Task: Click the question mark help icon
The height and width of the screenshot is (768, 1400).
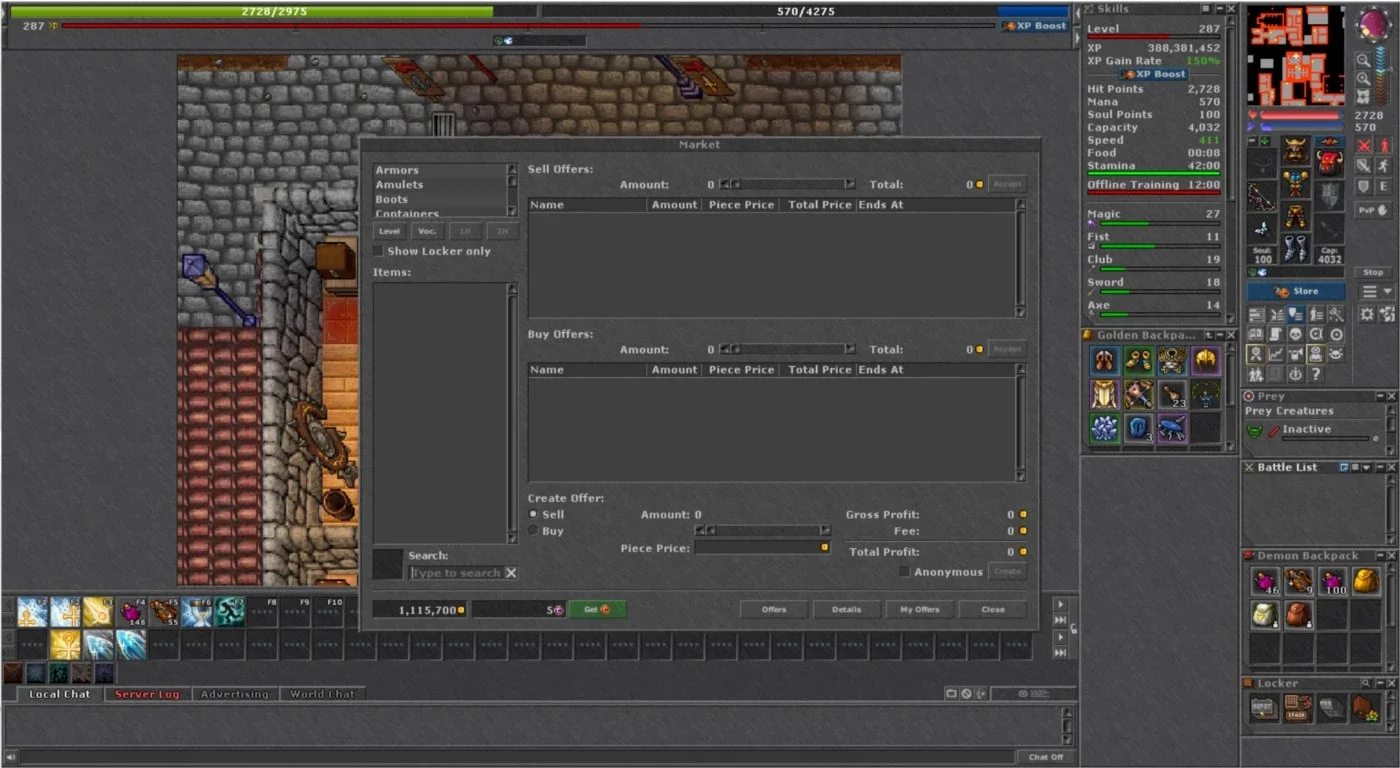Action: 1316,374
